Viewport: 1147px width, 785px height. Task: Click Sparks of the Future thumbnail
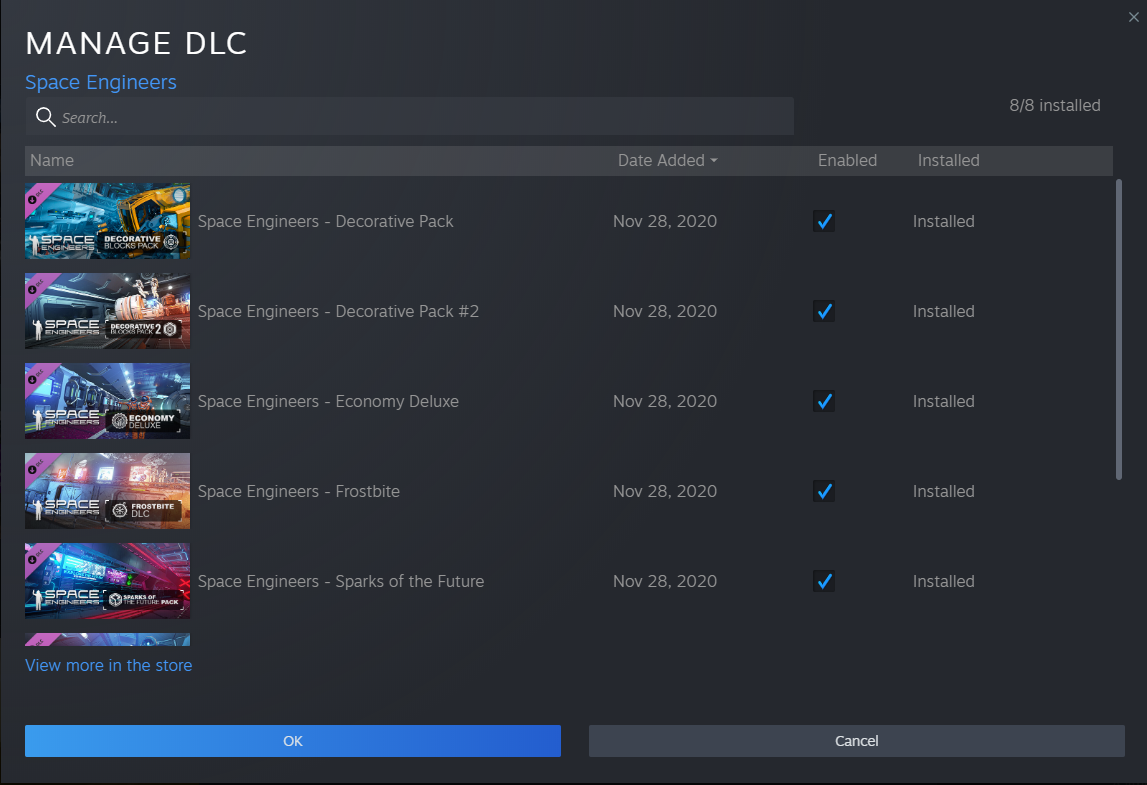click(x=107, y=581)
